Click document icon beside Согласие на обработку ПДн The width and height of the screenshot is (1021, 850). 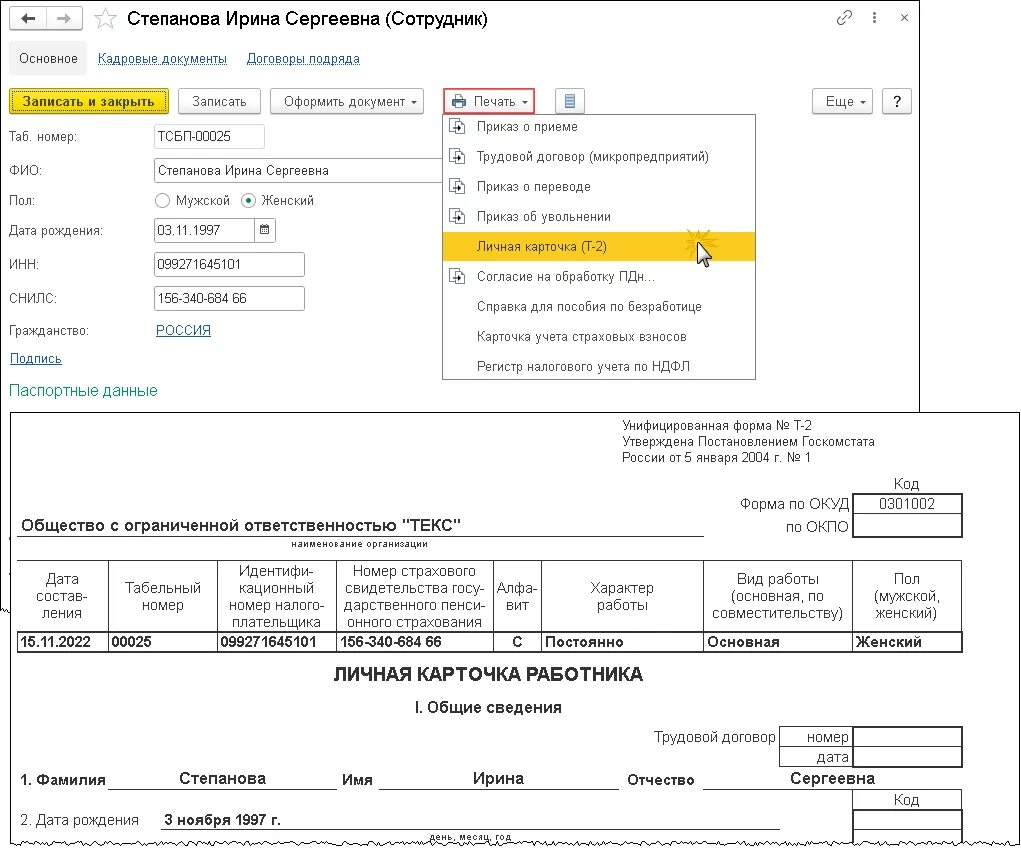(x=458, y=277)
